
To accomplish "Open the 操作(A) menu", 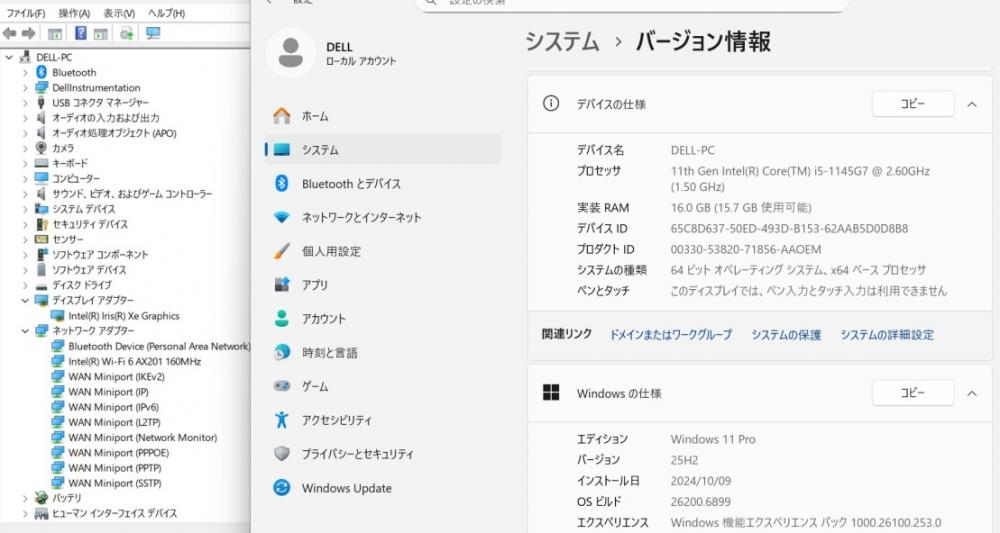I will pyautogui.click(x=74, y=13).
